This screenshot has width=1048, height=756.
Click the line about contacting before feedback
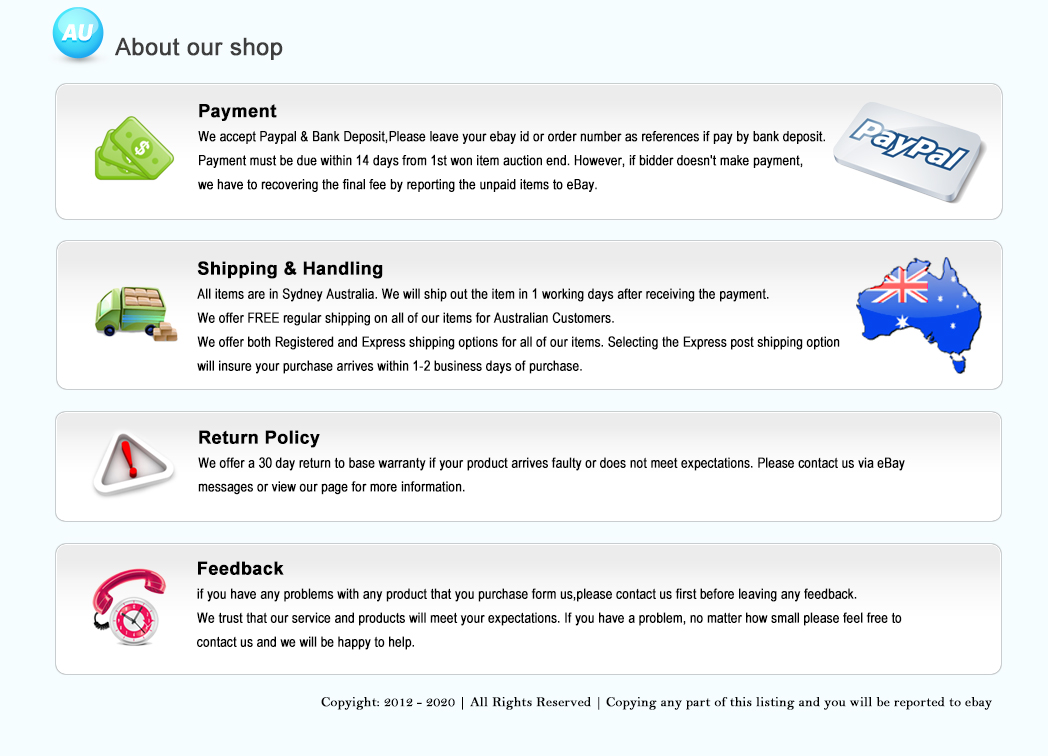[527, 594]
